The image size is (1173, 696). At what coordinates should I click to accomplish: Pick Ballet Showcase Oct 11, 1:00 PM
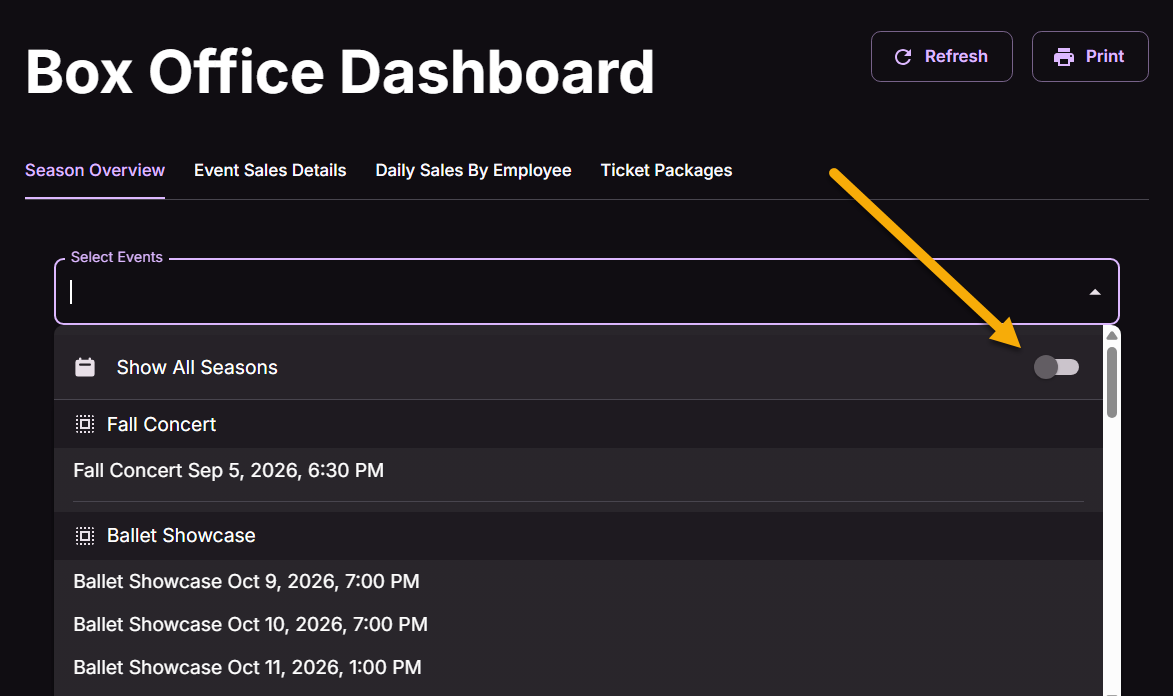(x=578, y=668)
